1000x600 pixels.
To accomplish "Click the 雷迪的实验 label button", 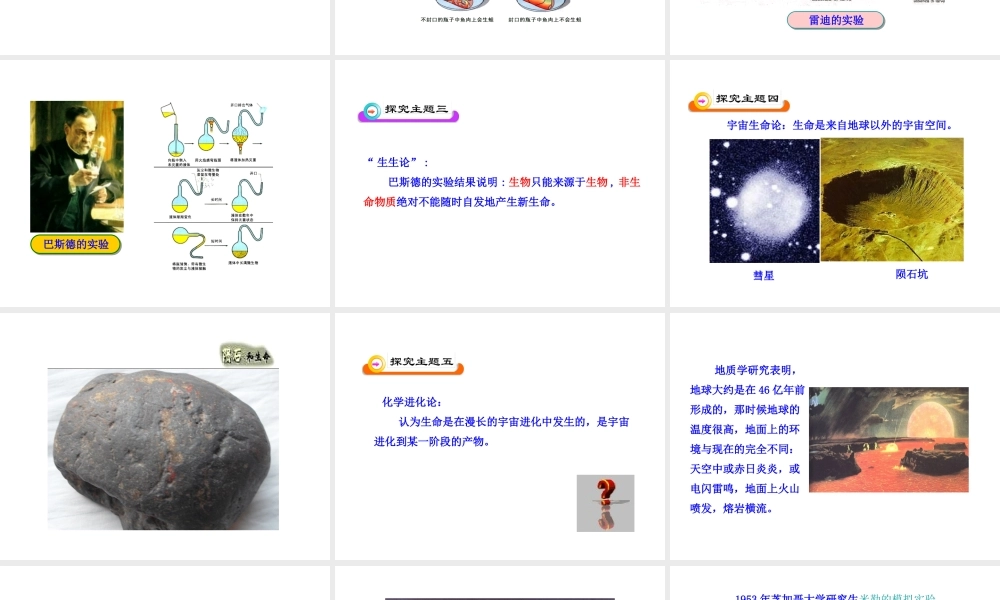I will point(835,20).
